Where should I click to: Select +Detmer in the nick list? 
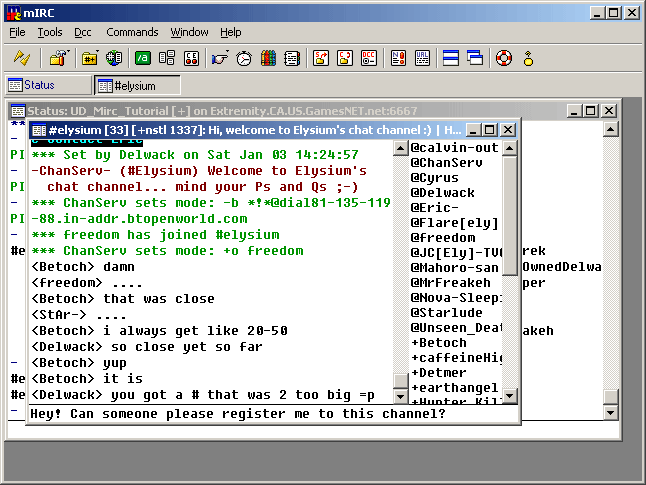438,373
